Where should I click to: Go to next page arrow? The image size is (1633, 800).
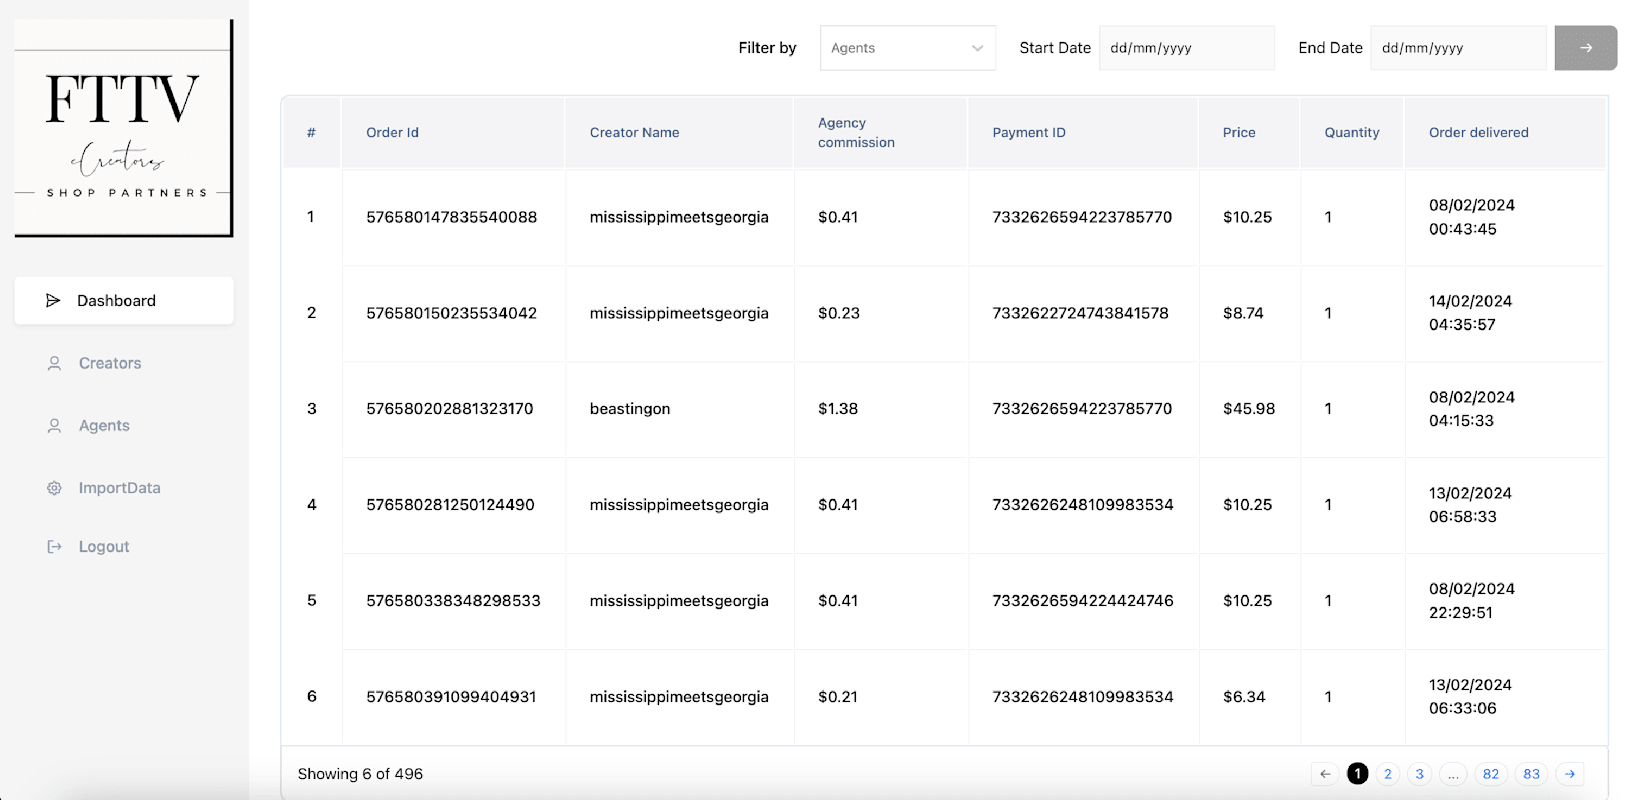(1570, 774)
